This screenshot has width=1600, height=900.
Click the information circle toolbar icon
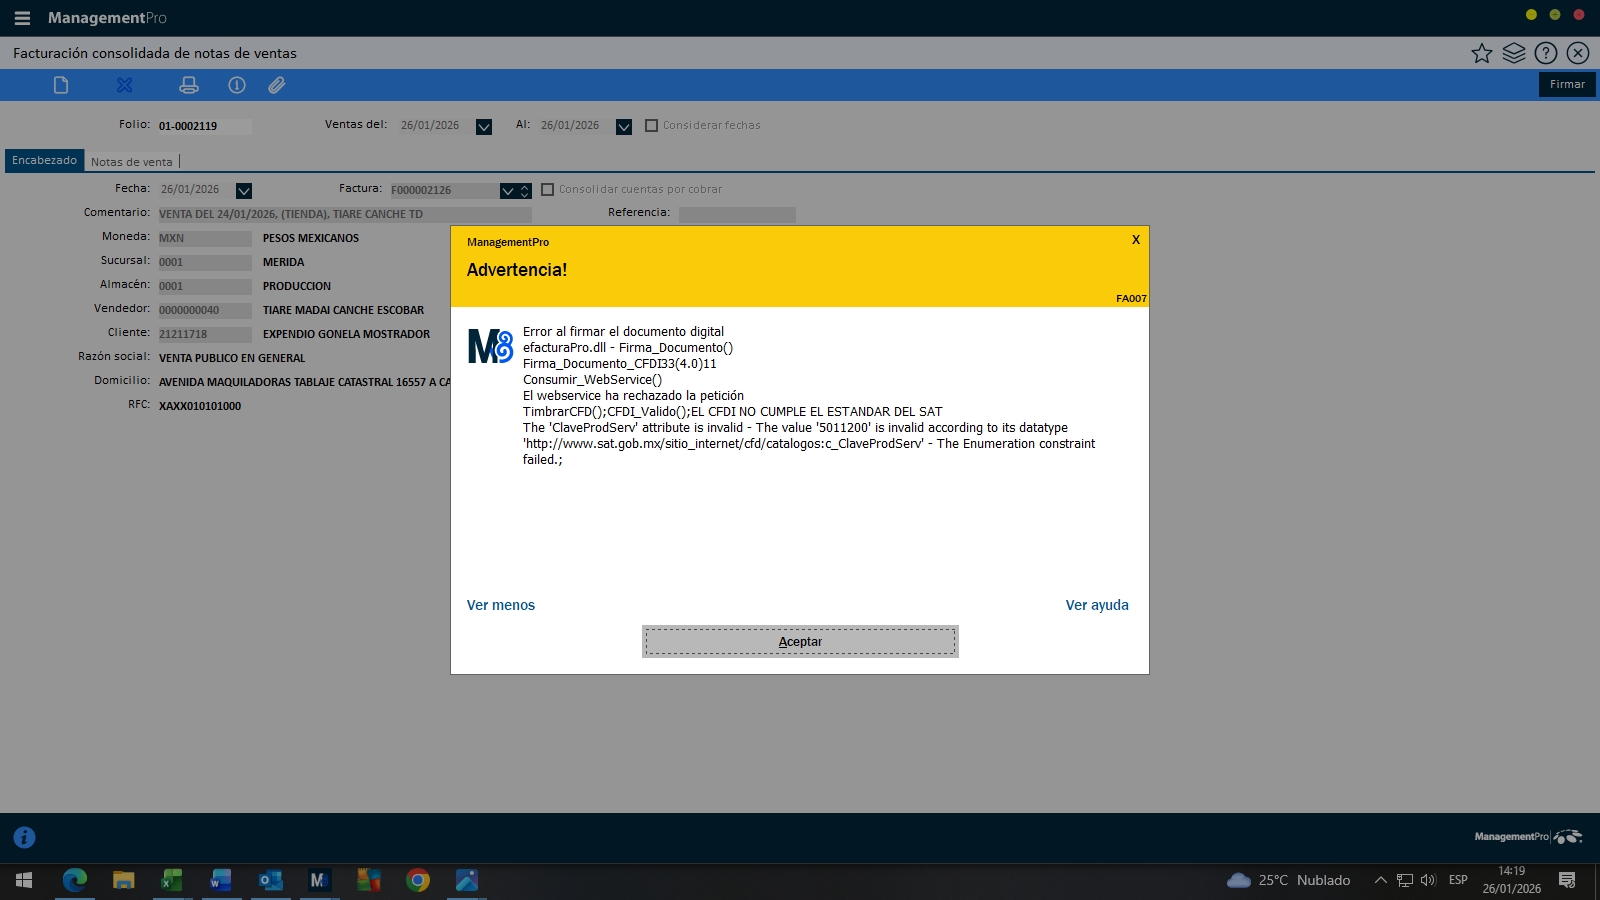point(237,85)
